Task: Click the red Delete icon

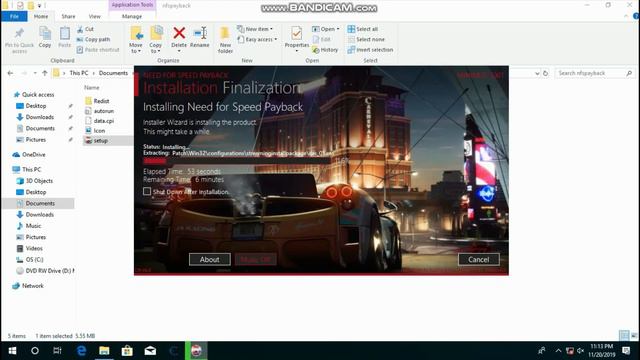Action: tap(179, 33)
